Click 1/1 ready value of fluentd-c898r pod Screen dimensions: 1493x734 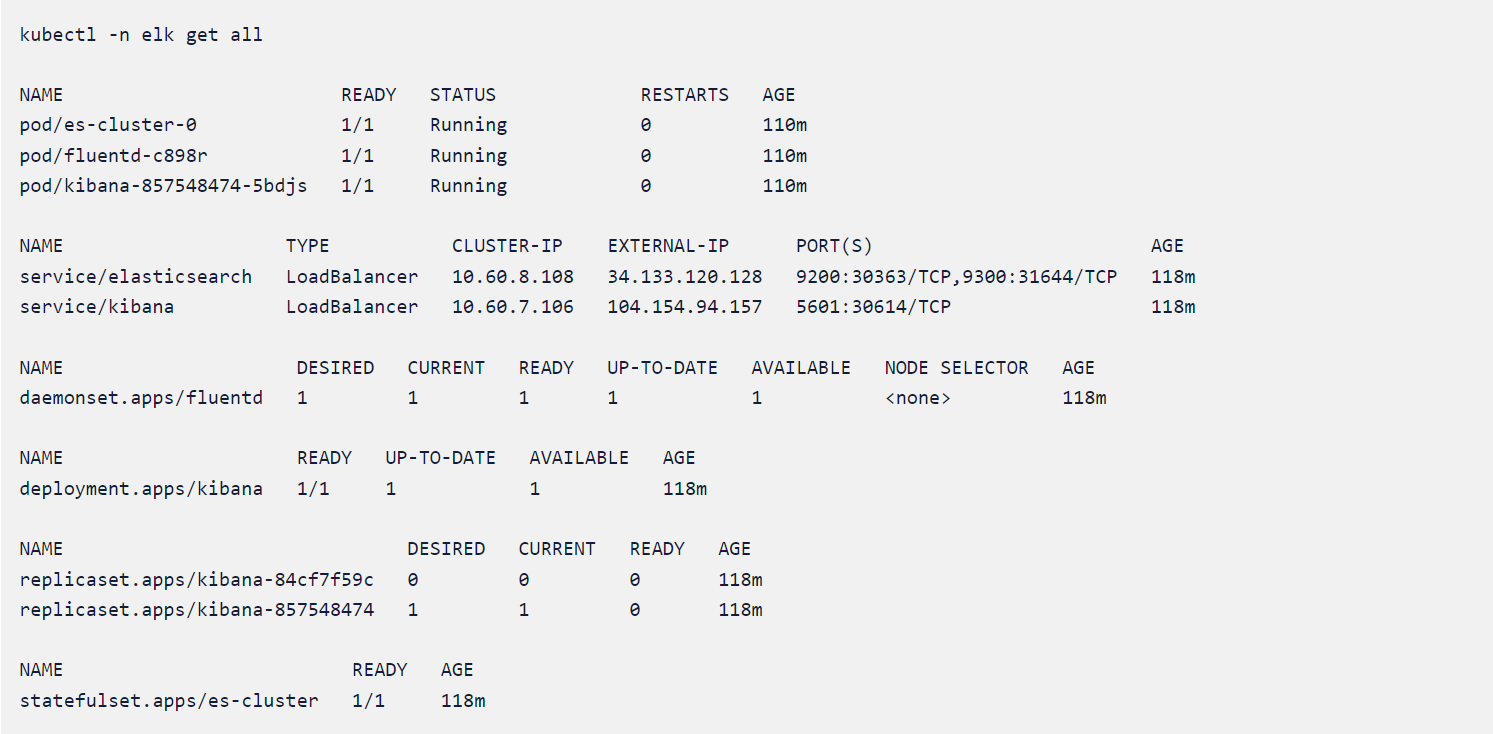coord(358,156)
